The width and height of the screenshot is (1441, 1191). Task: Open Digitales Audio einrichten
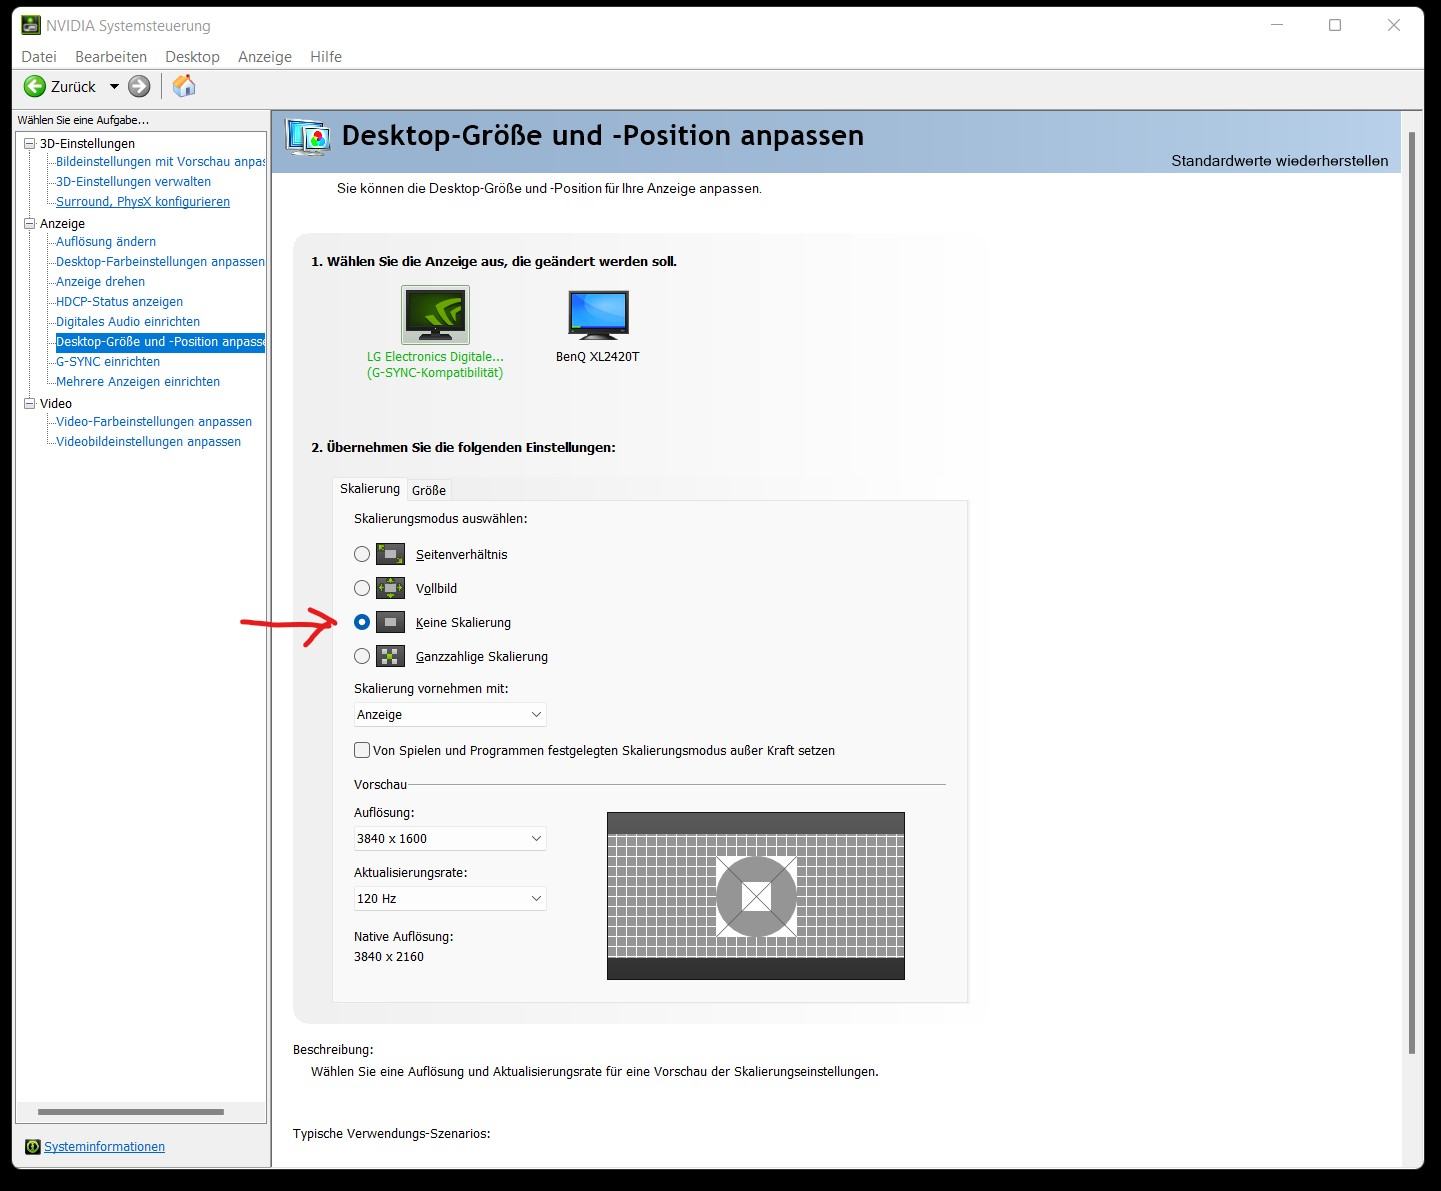[128, 322]
